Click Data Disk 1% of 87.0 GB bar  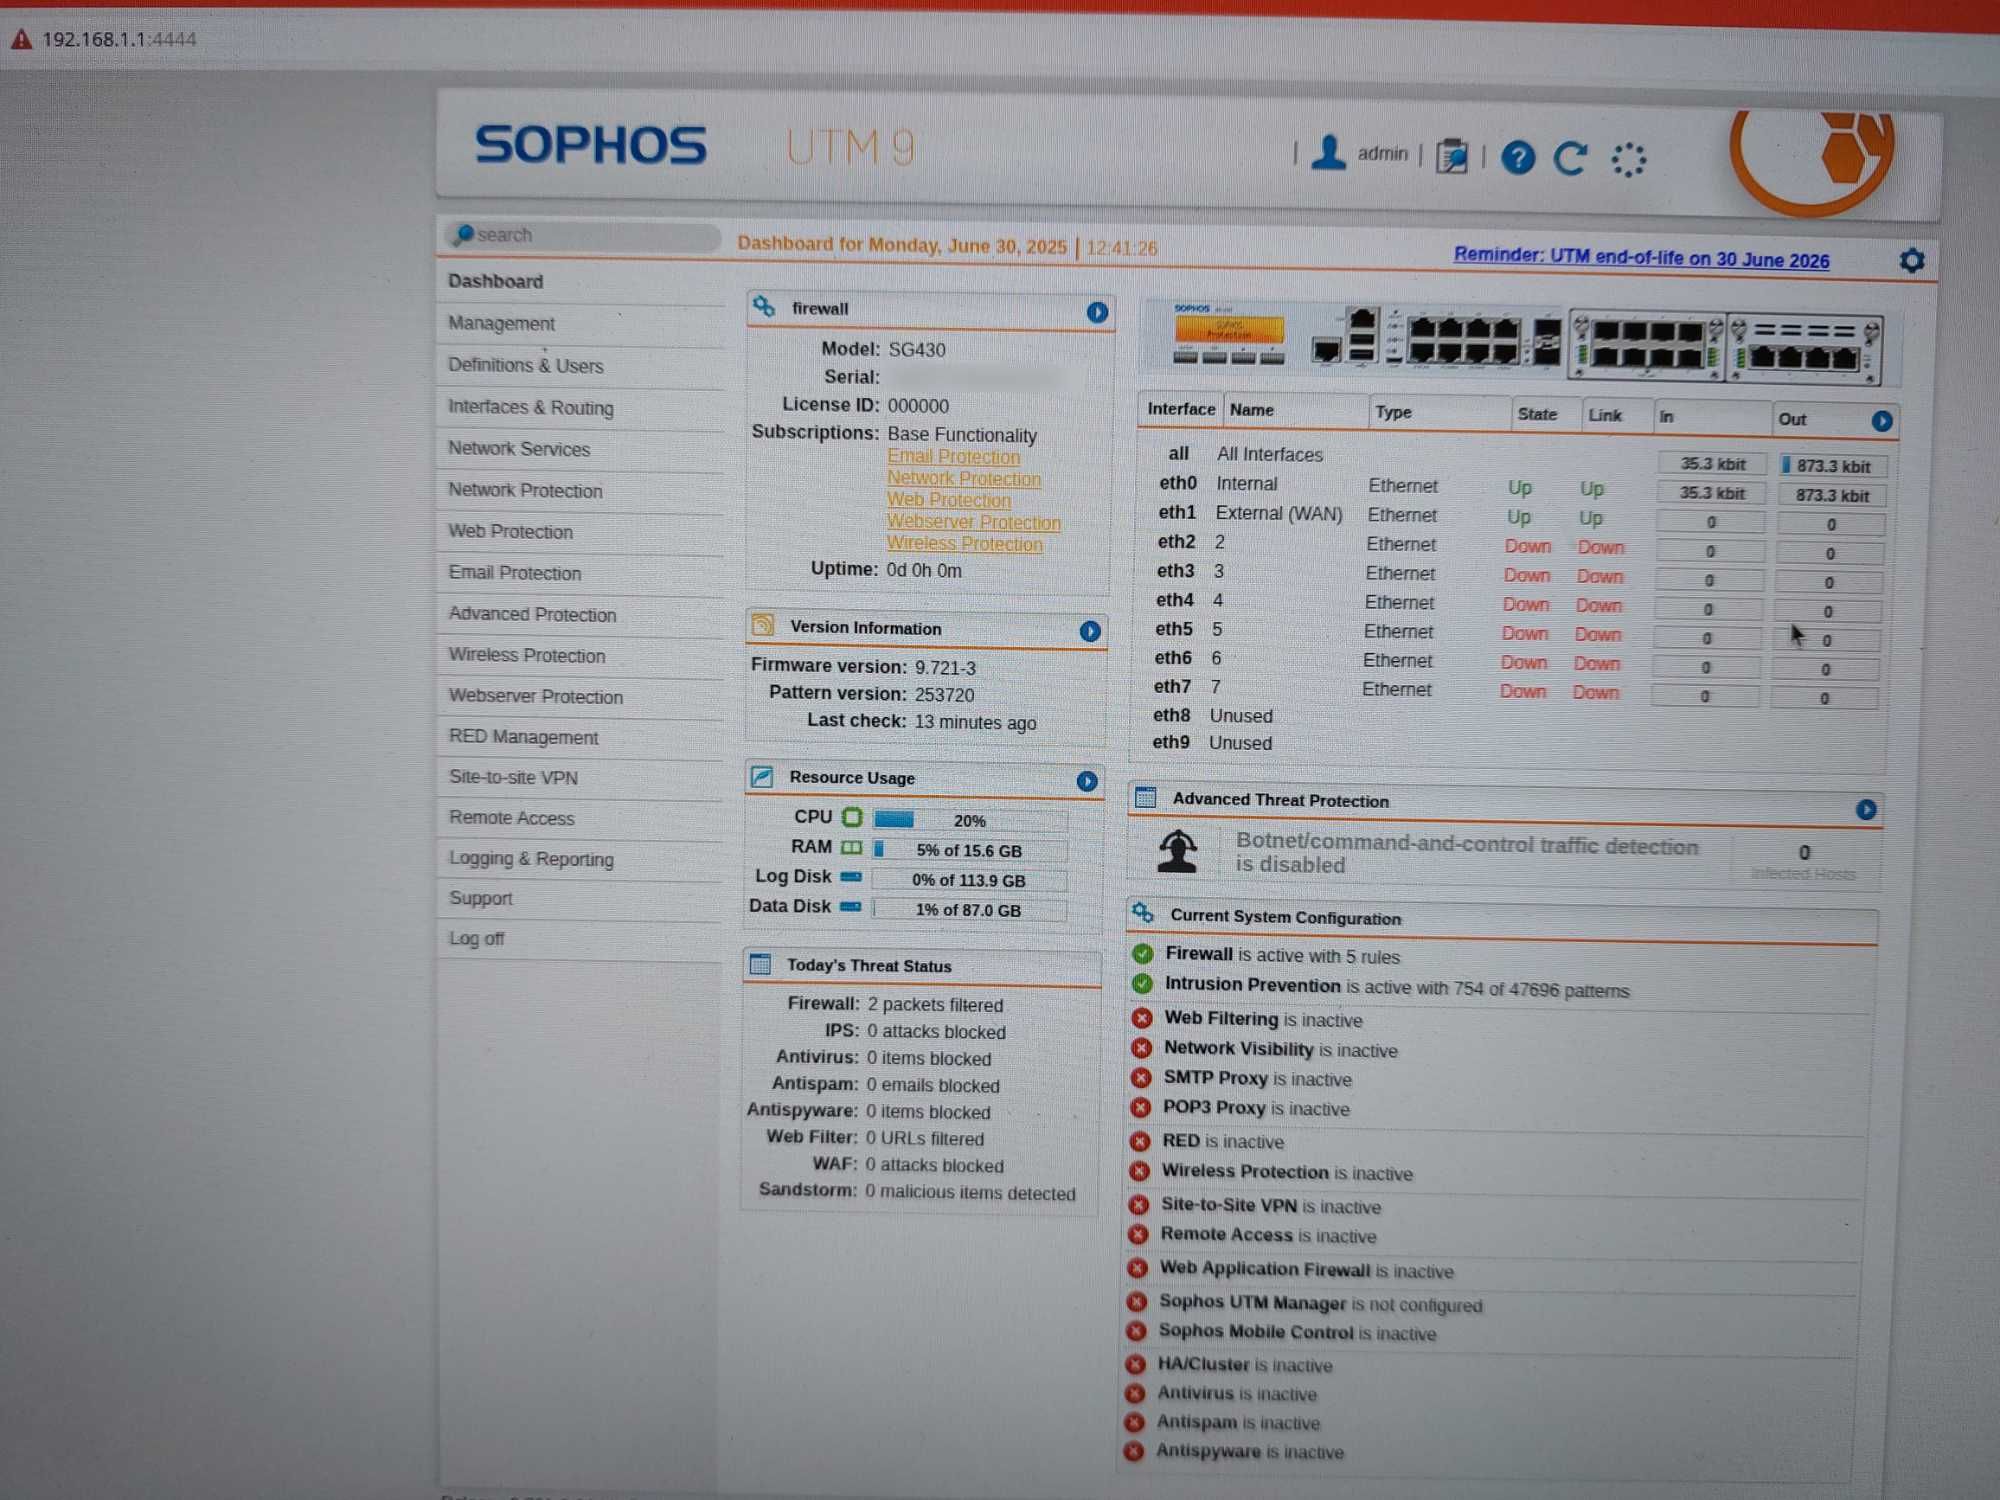click(967, 910)
